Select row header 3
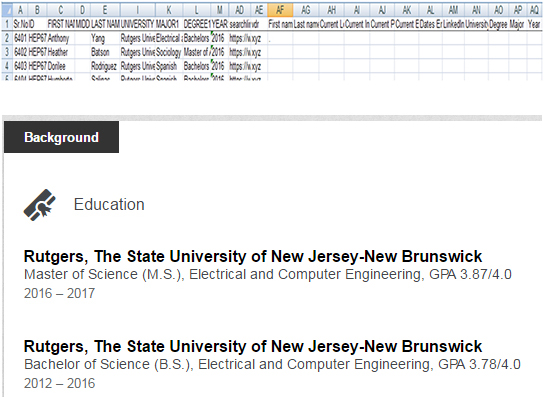544x397 pixels. pyautogui.click(x=7, y=52)
